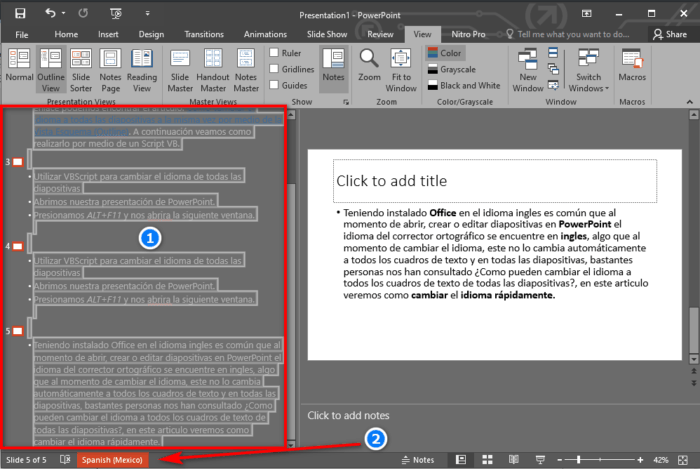Open Slide Sorter view
700x469 pixels.
coord(81,70)
